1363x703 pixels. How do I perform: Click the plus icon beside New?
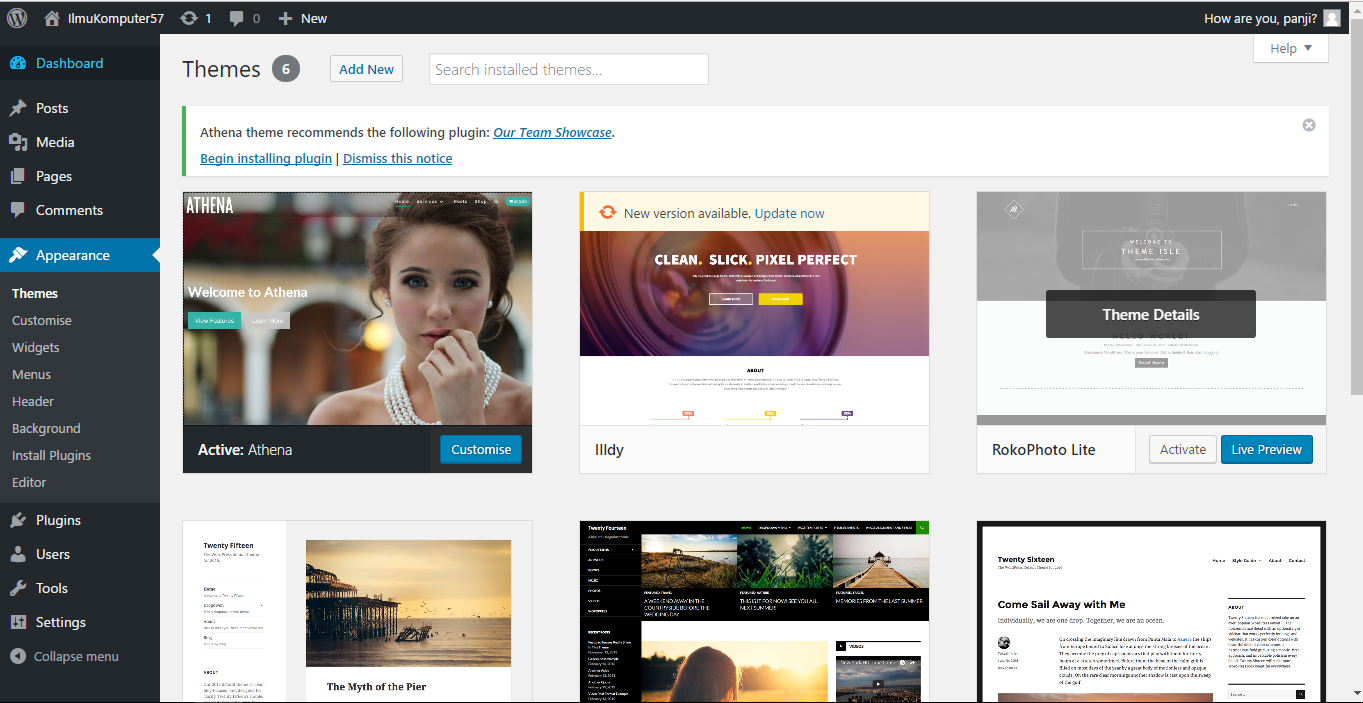285,18
